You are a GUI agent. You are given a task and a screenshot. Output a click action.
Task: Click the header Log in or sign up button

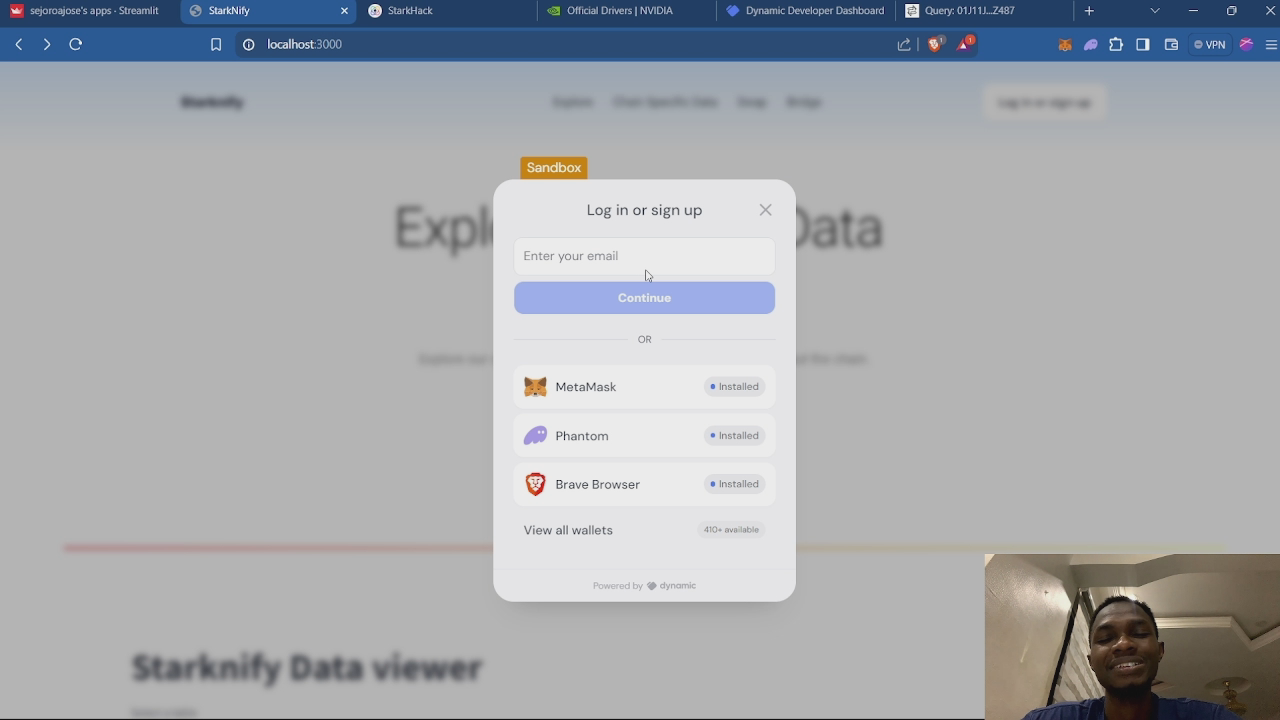[1044, 102]
